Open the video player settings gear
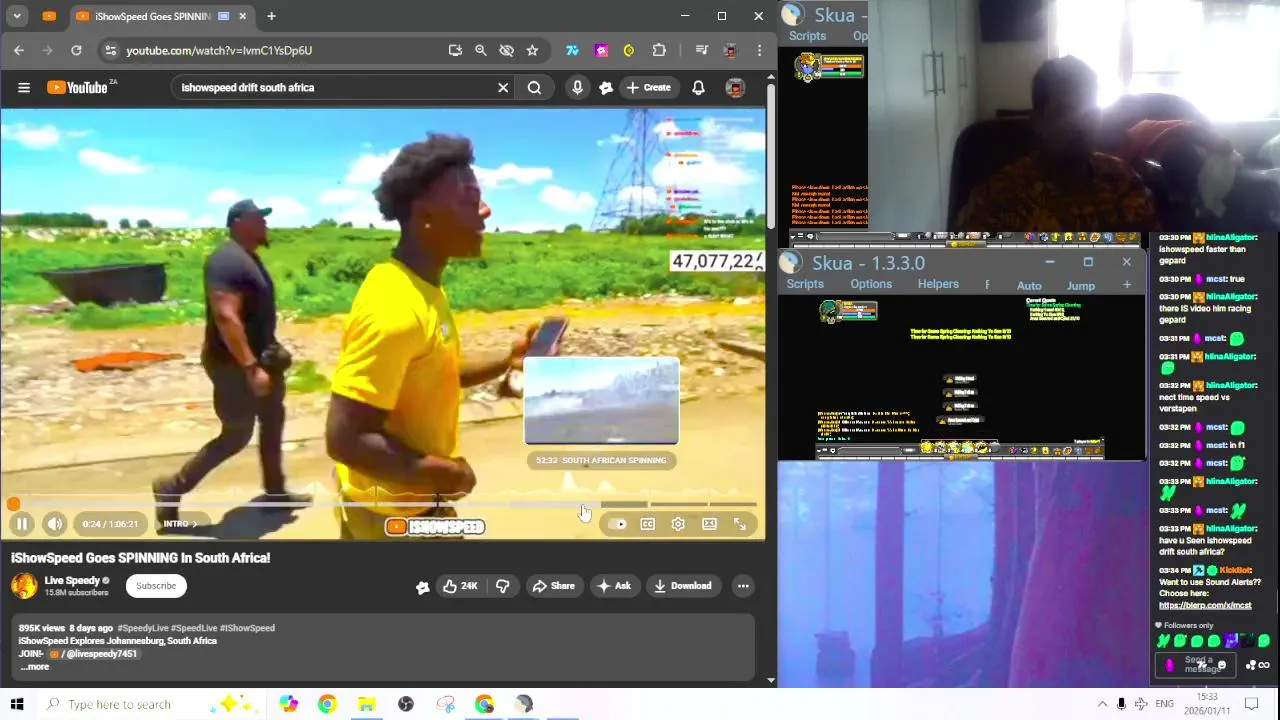 pyautogui.click(x=678, y=524)
